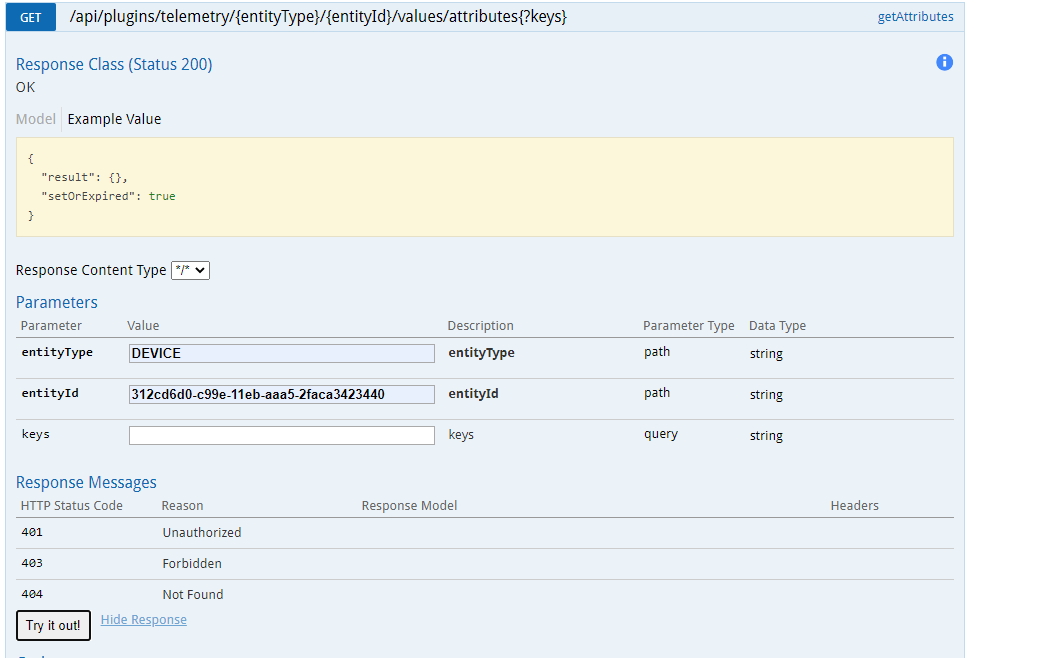Screen dimensions: 1047x658
Task: Click the Not Found reason text
Action: (x=194, y=593)
